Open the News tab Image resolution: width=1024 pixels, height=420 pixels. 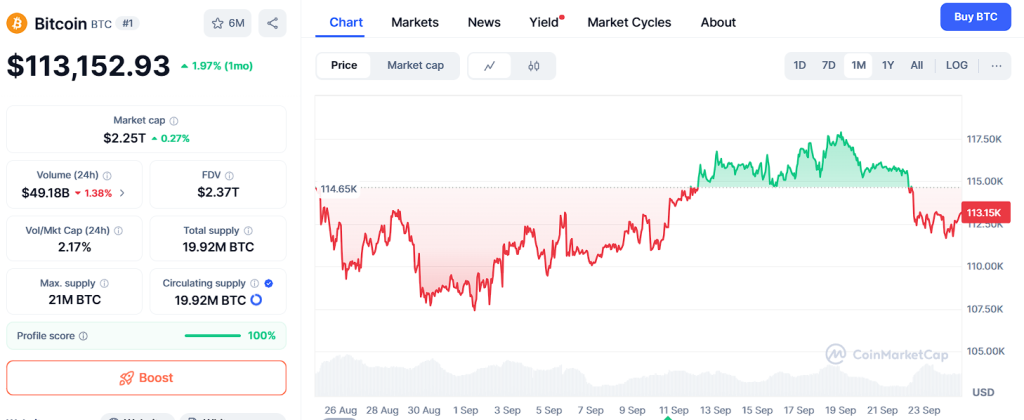484,22
